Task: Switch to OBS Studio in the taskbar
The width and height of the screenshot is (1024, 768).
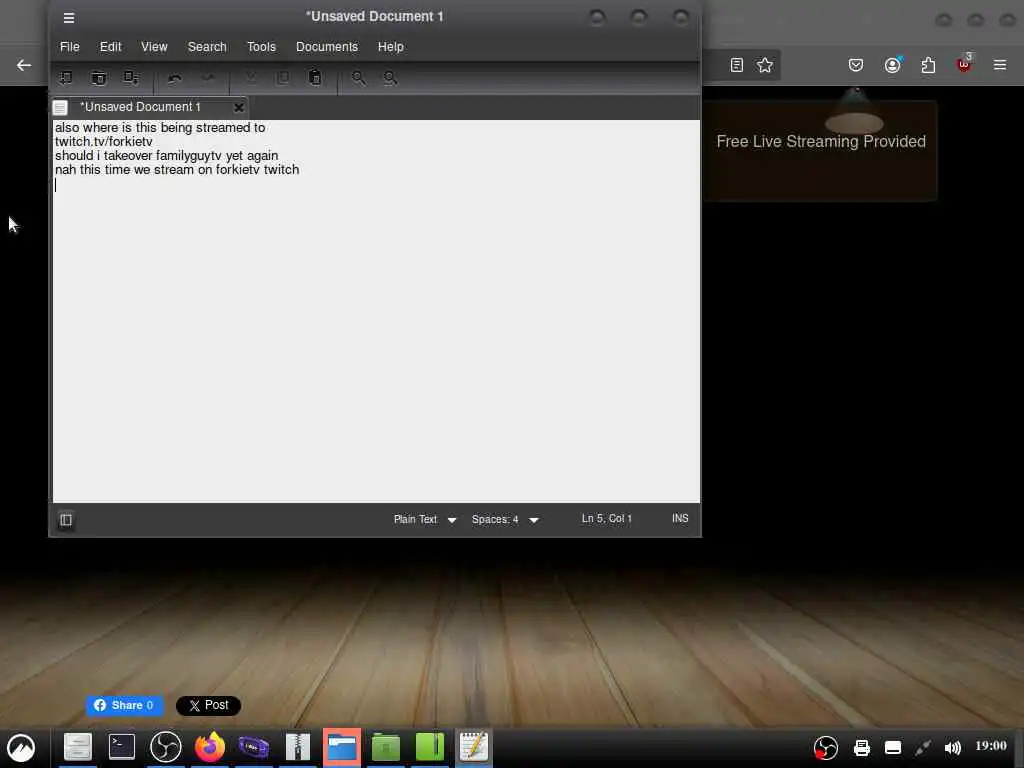Action: [165, 747]
